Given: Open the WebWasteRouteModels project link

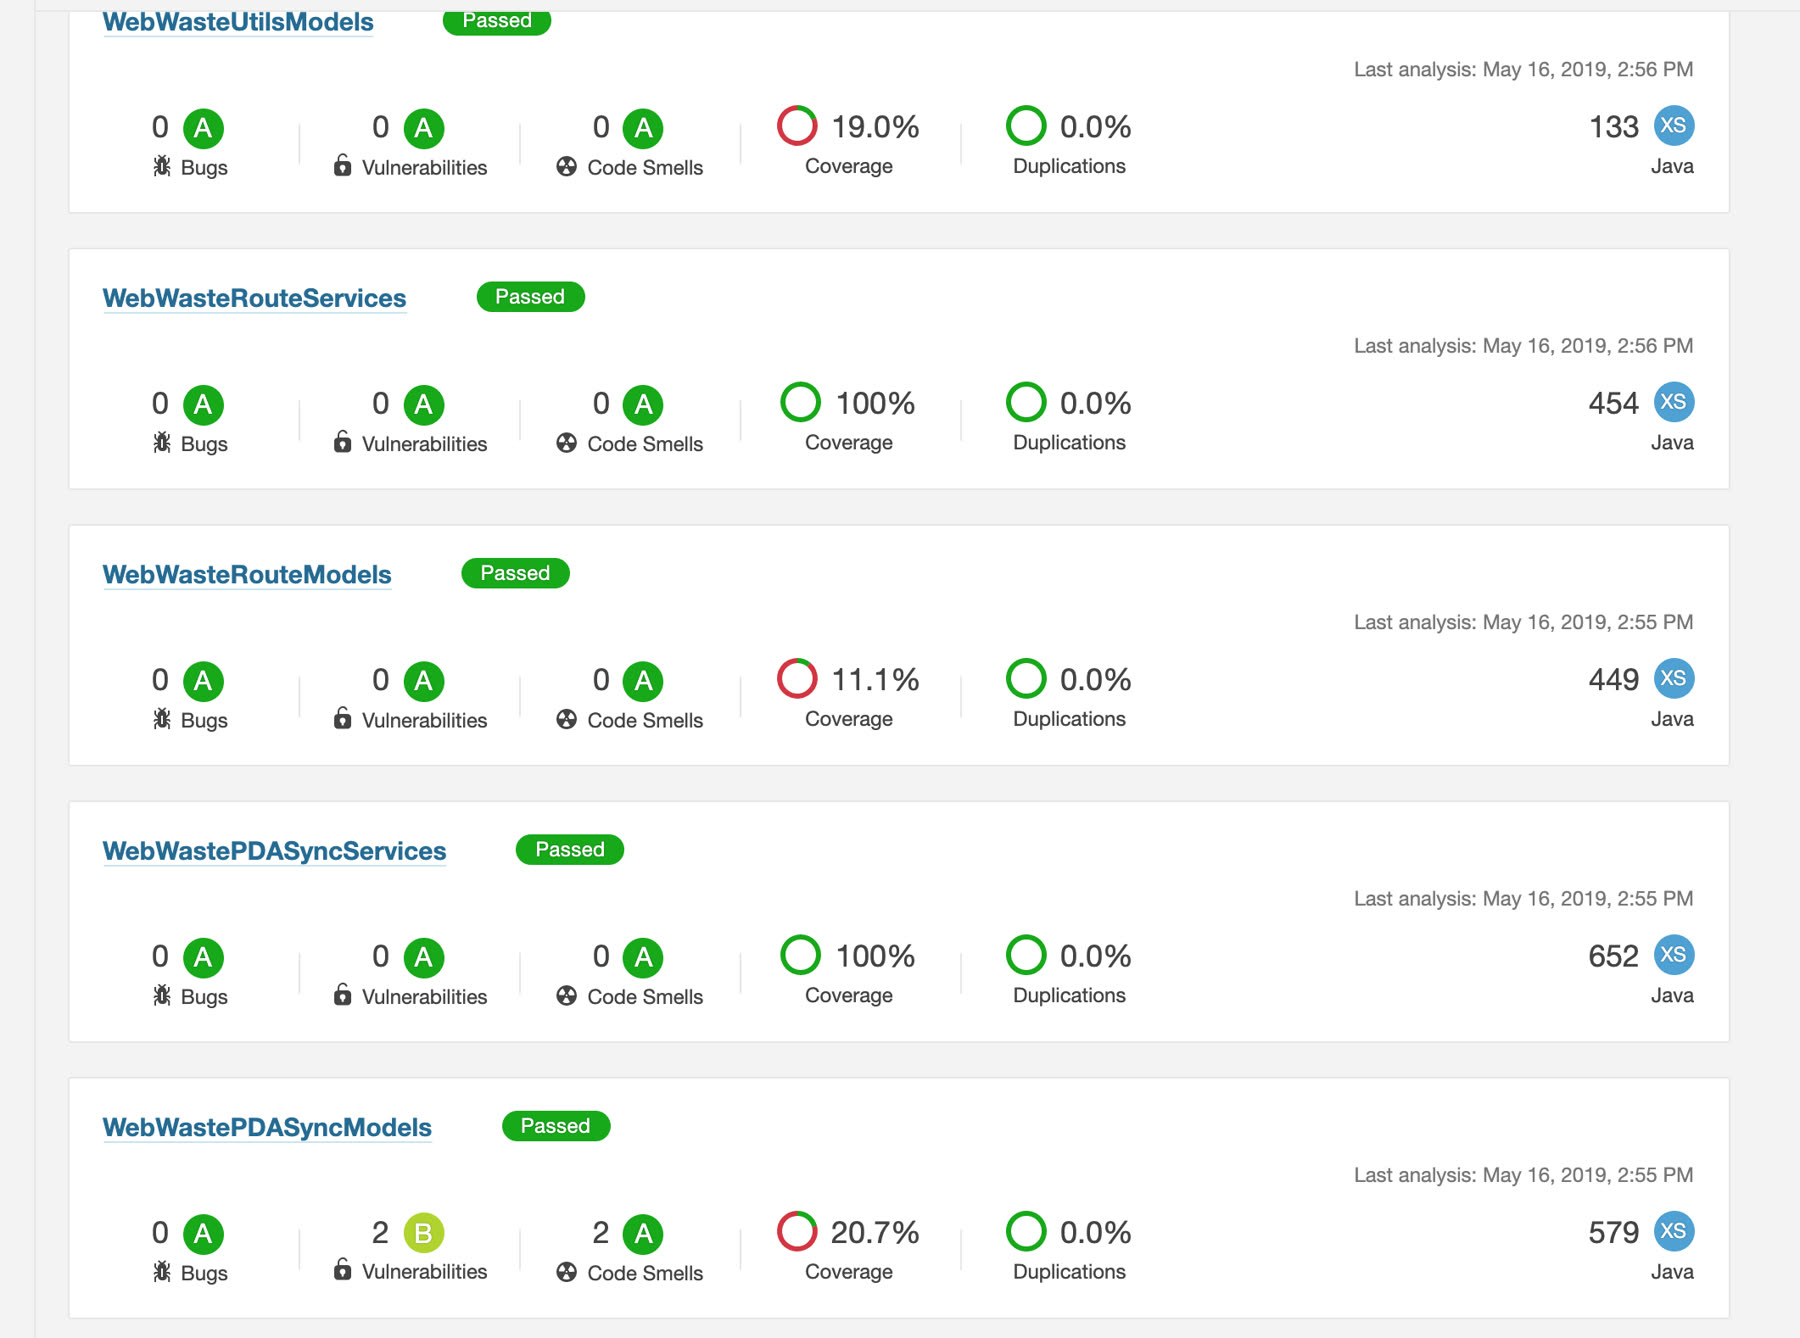Looking at the screenshot, I should pyautogui.click(x=247, y=575).
